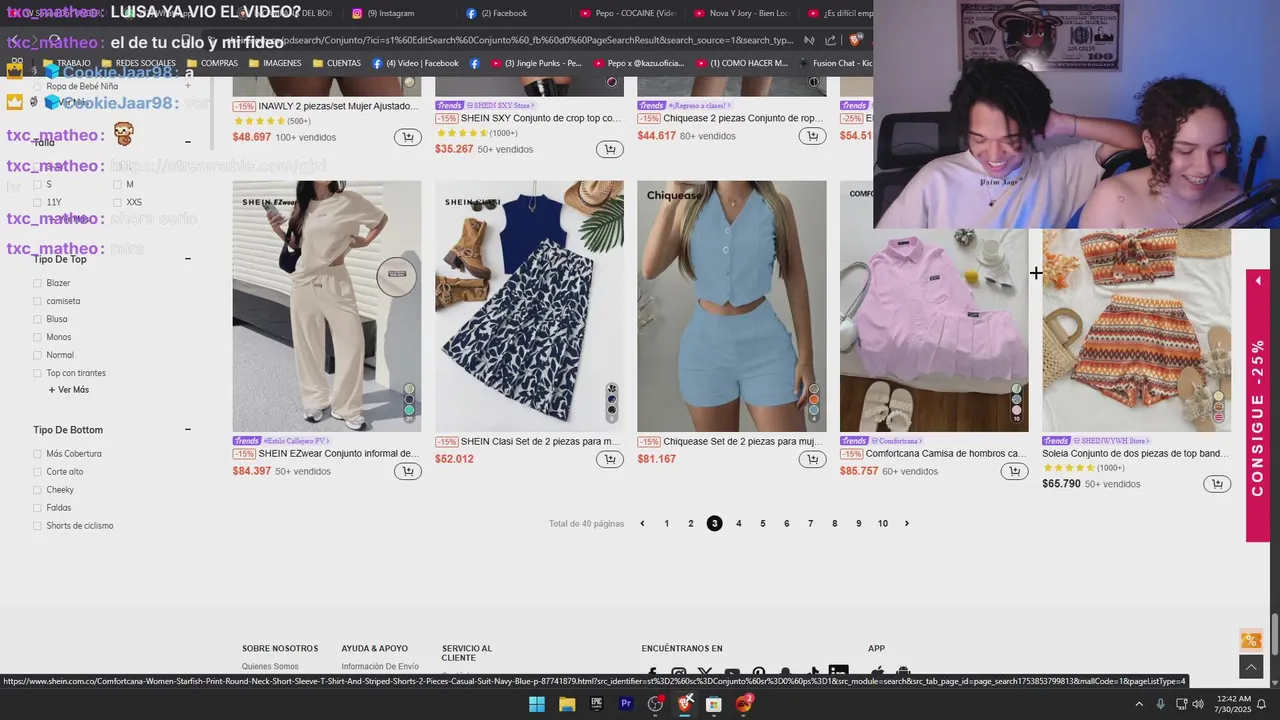Check the Corte alto filter
This screenshot has width=1280, height=720.
[x=38, y=472]
